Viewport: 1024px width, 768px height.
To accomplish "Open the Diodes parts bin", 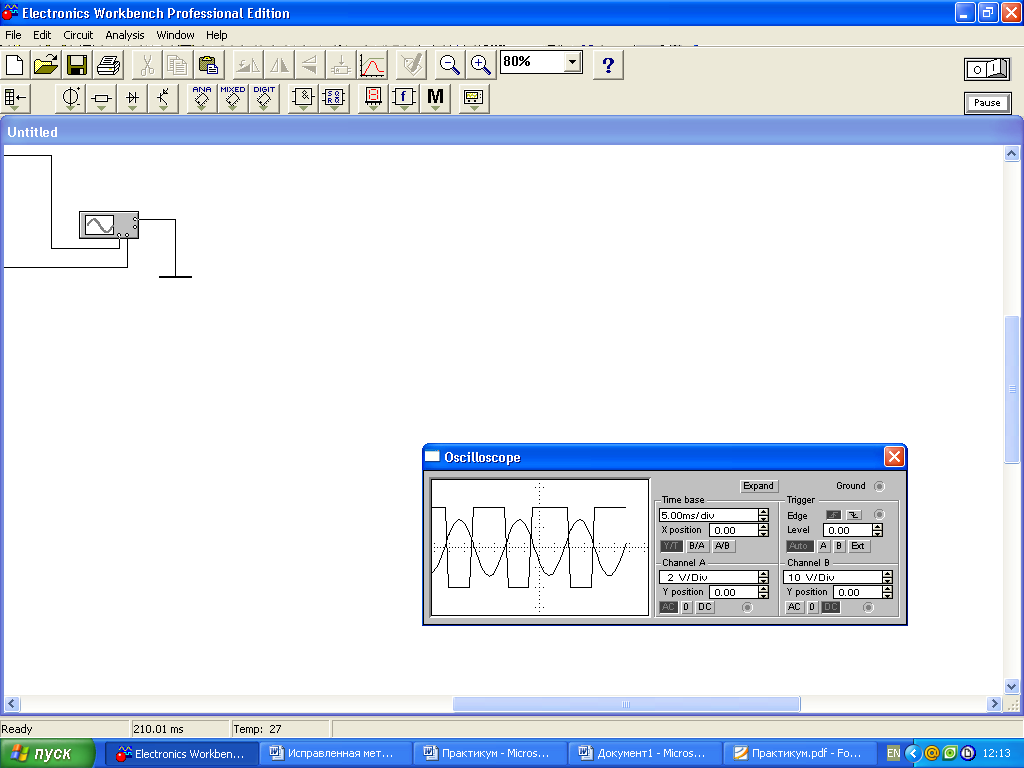I will coord(132,98).
